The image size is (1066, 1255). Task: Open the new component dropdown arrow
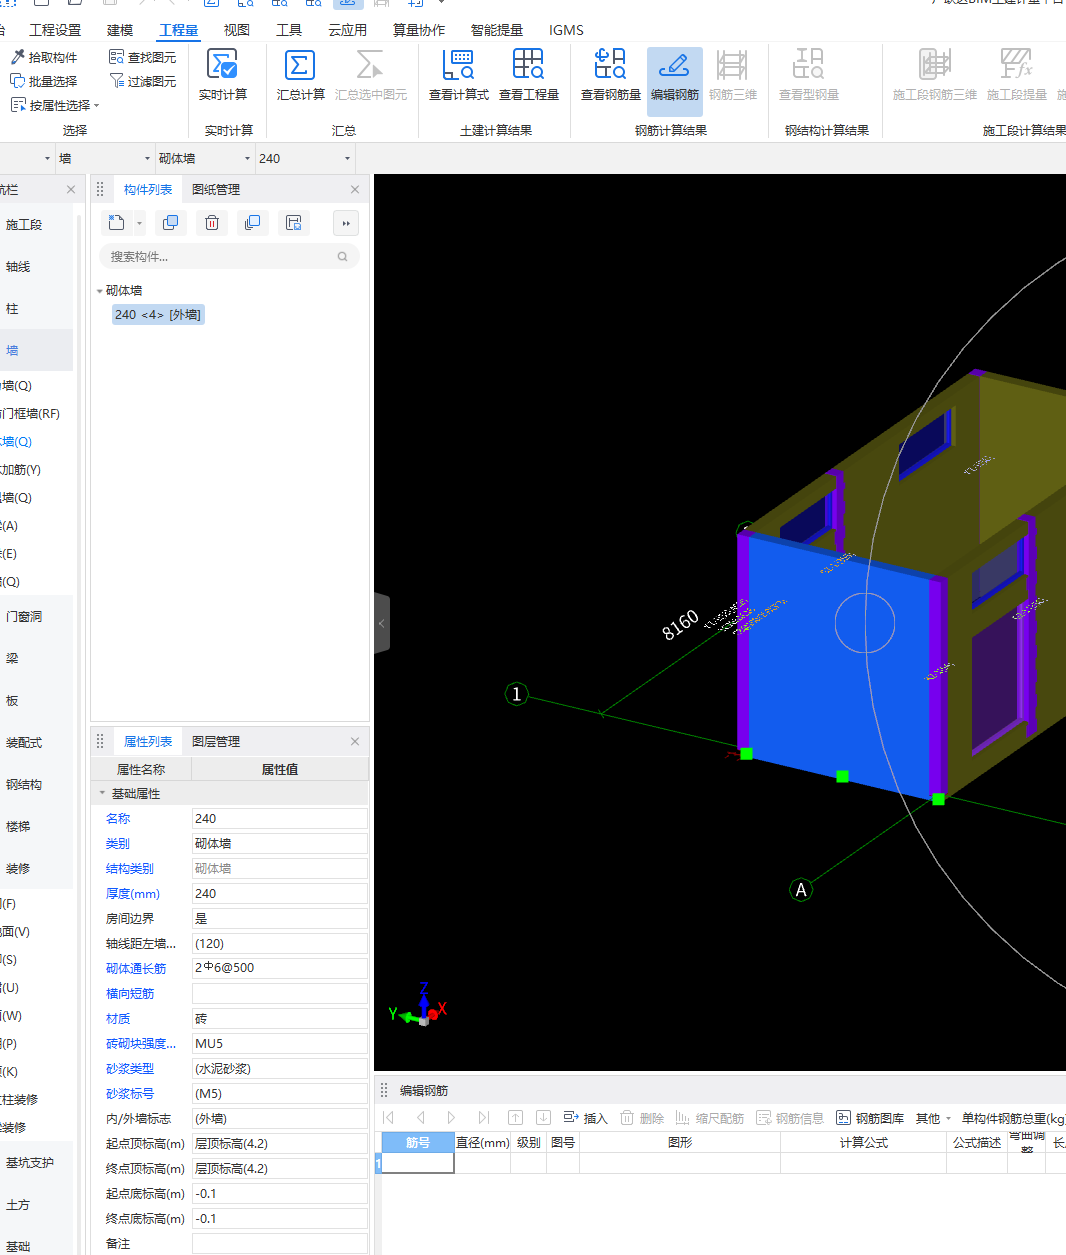pyautogui.click(x=139, y=223)
